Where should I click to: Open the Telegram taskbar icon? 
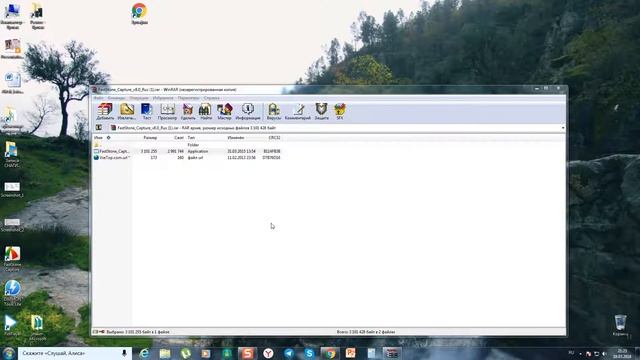point(289,353)
